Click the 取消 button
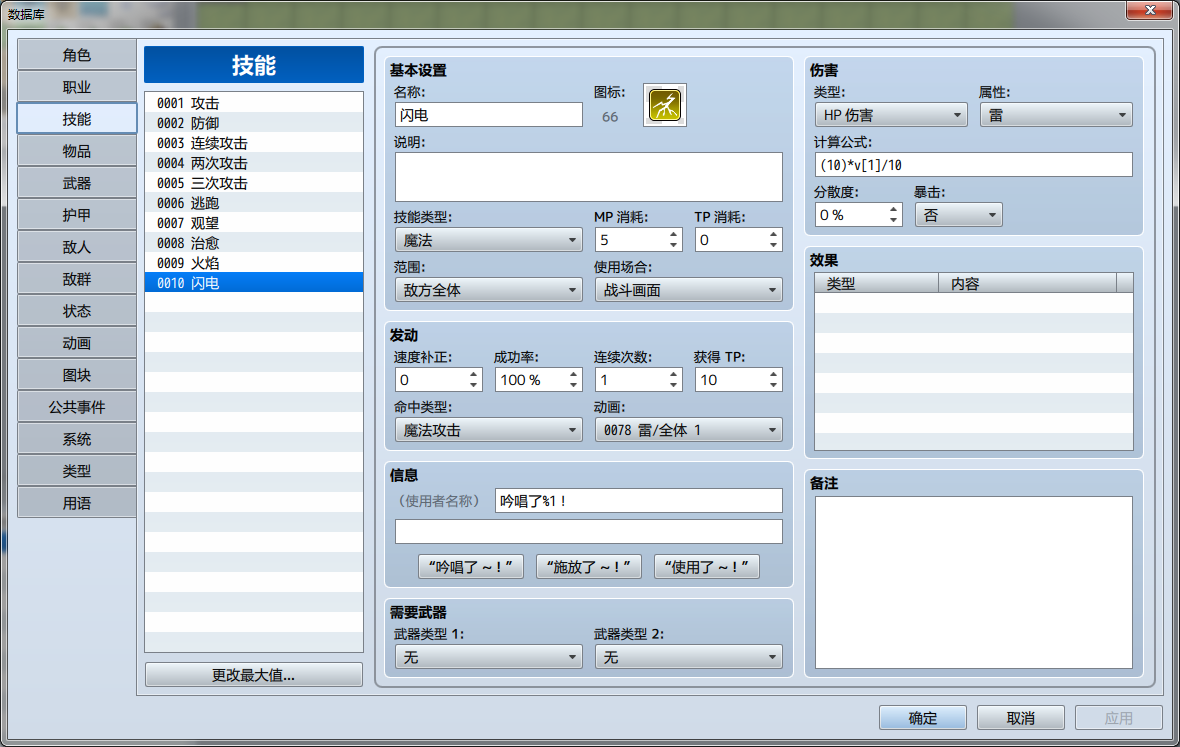Viewport: 1180px width, 747px height. [1020, 718]
